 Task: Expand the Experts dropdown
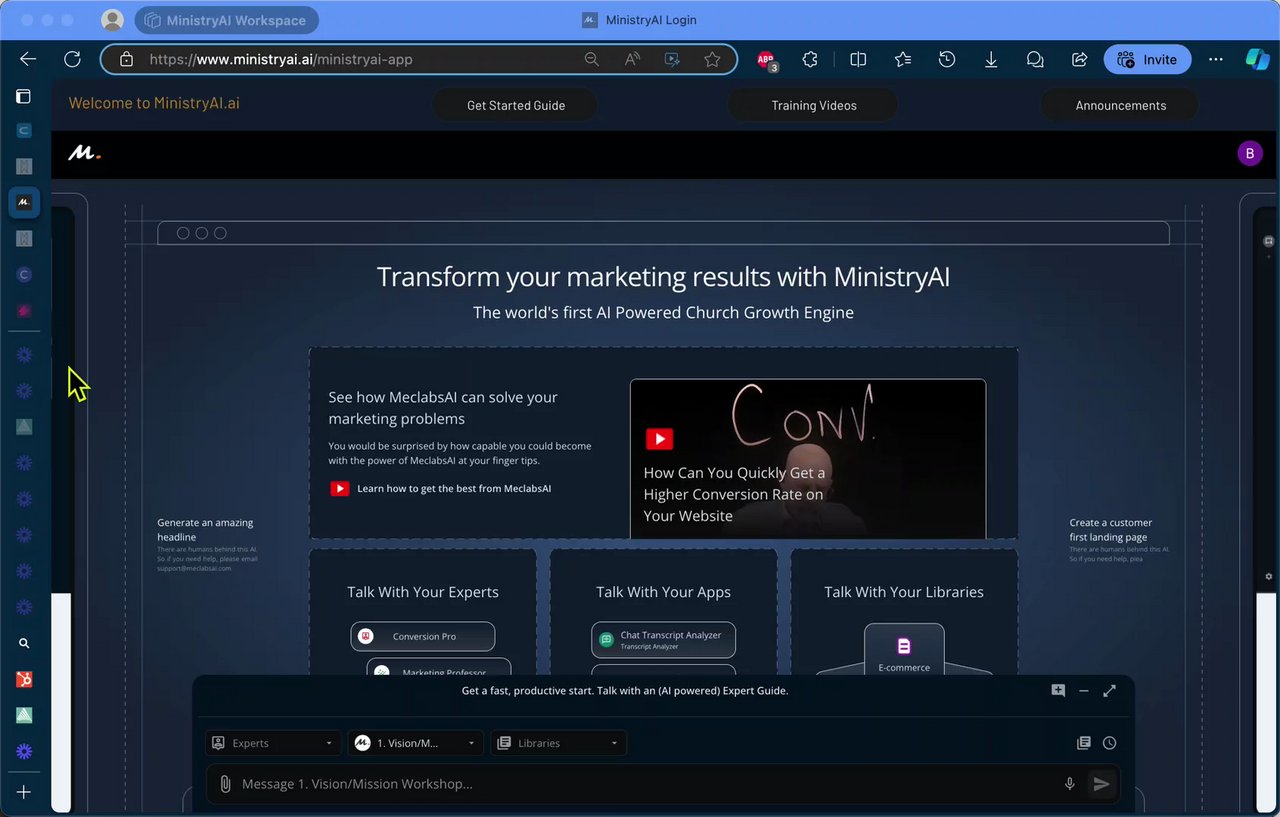273,743
